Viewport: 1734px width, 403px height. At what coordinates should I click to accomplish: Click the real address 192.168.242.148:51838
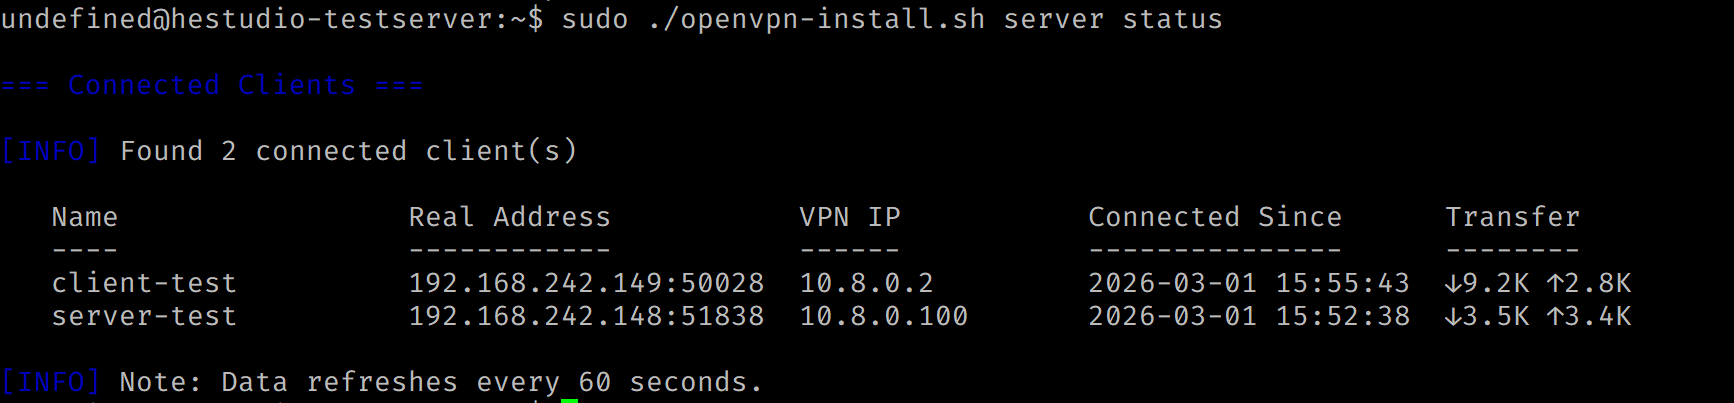click(x=586, y=316)
